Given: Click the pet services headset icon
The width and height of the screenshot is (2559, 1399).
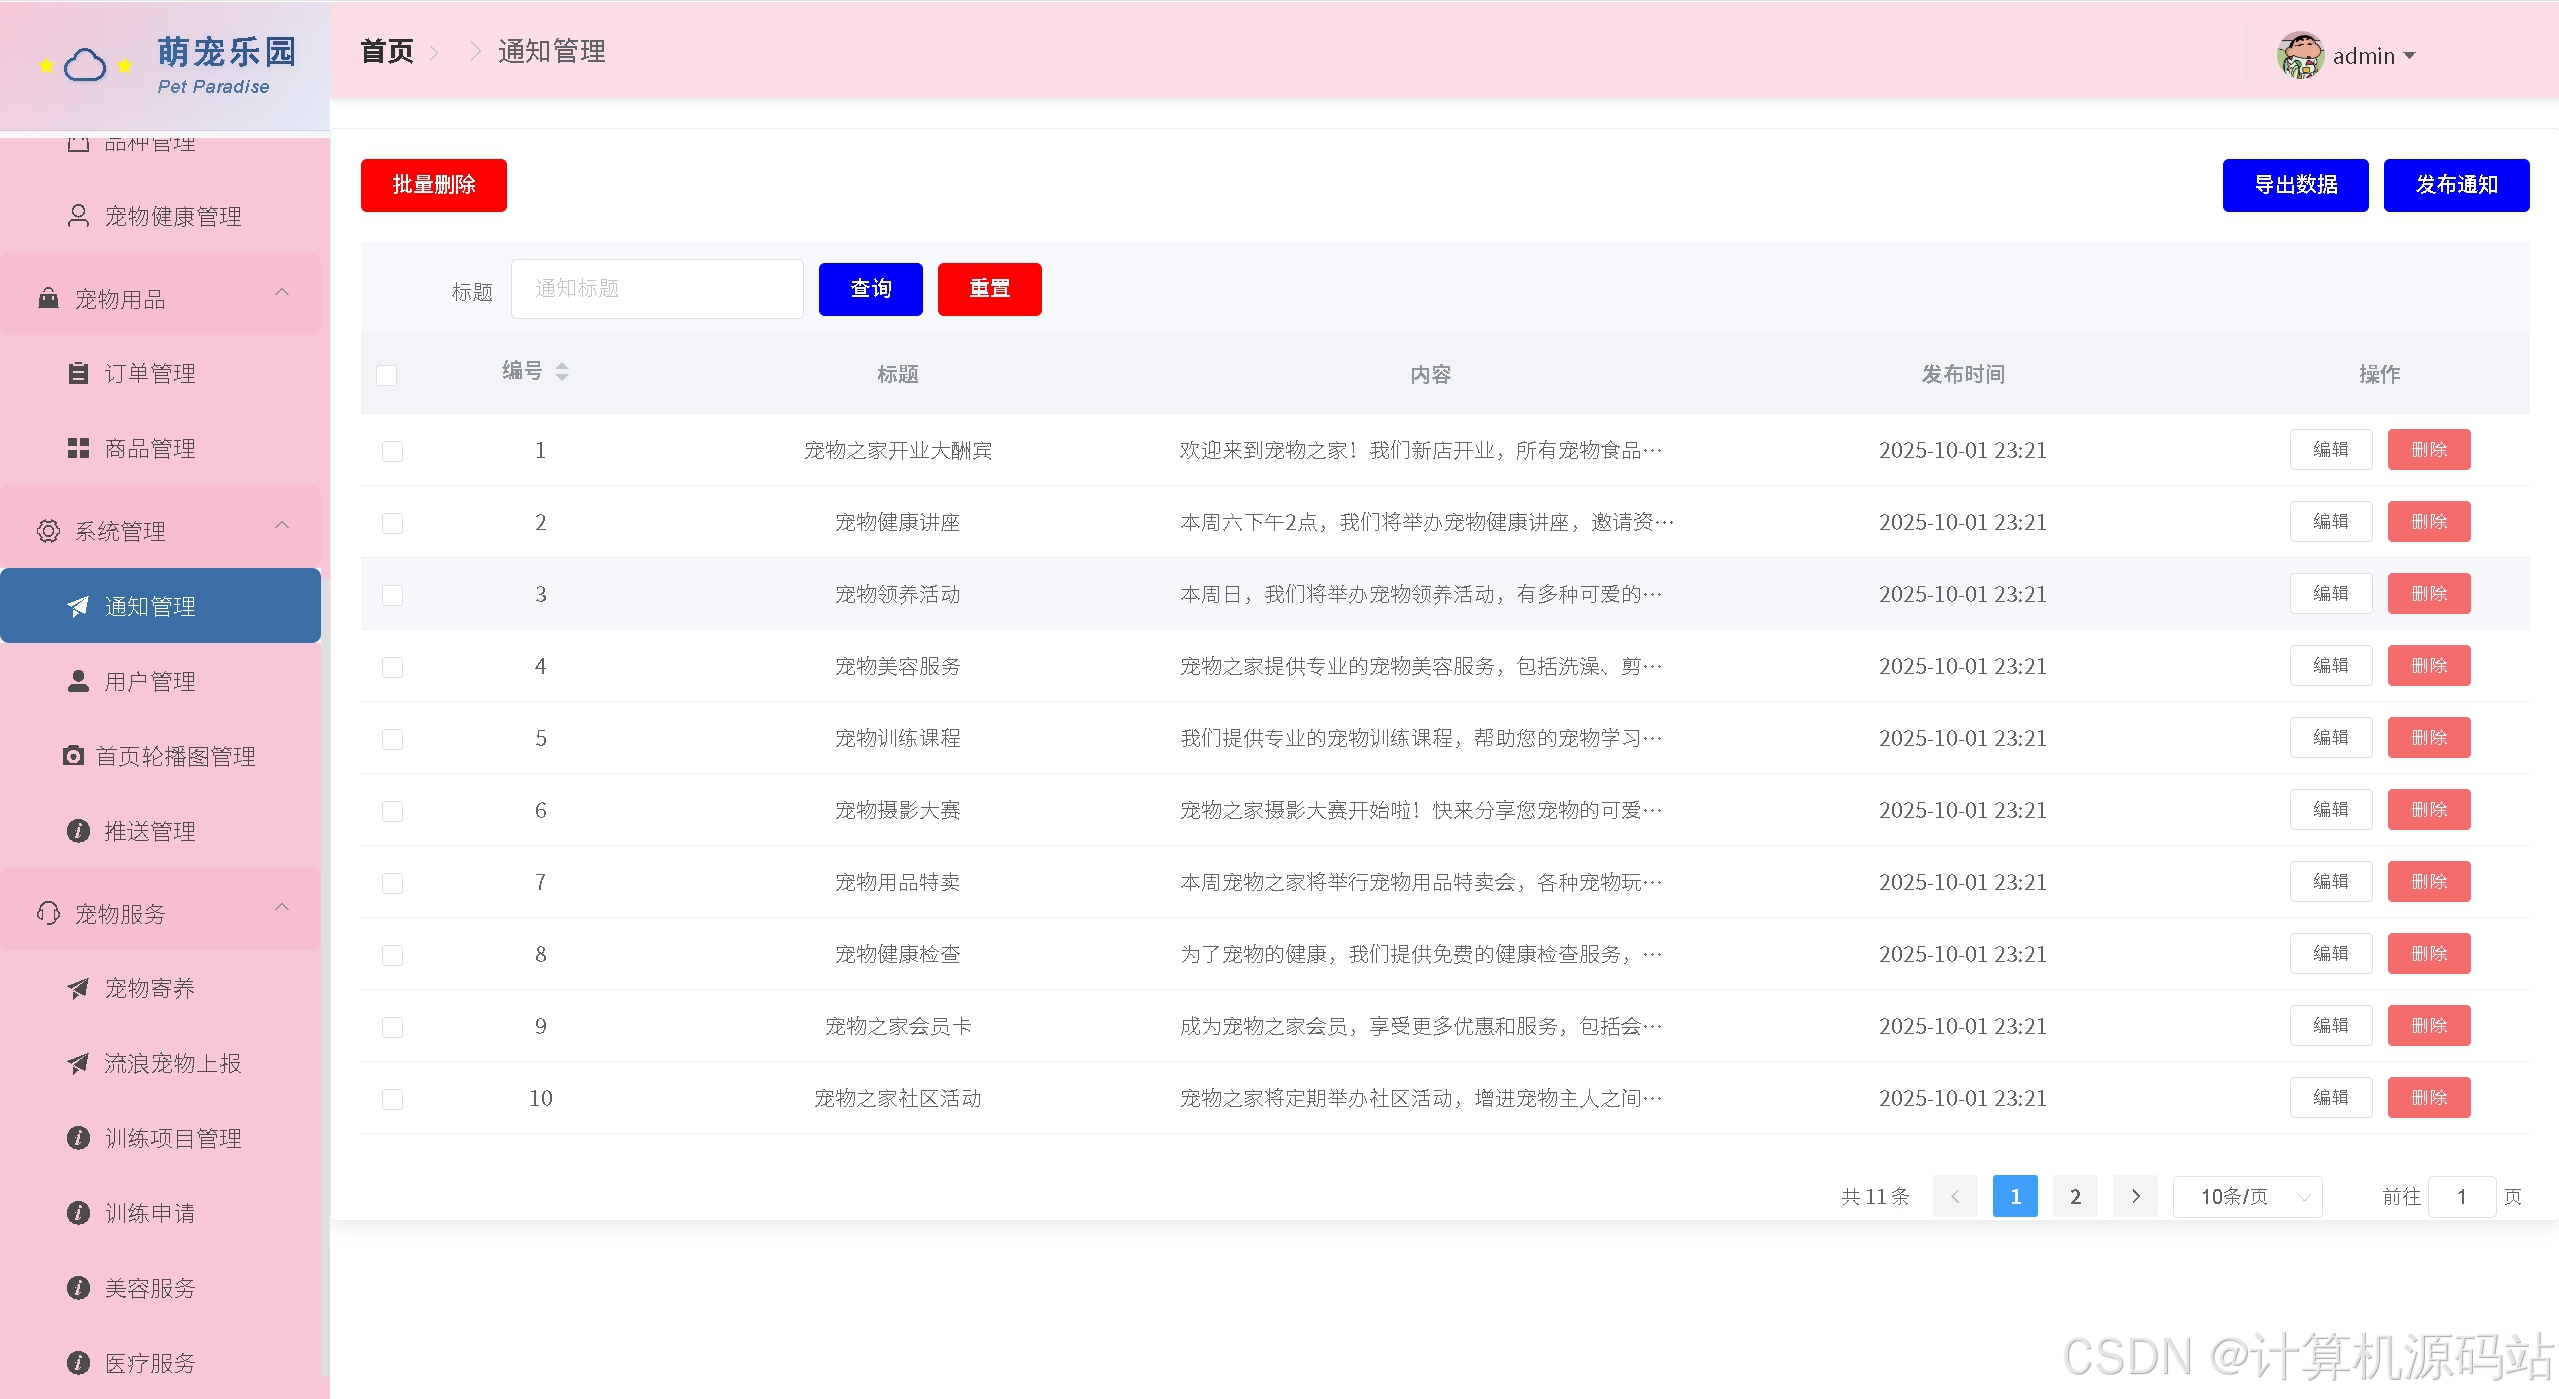Looking at the screenshot, I should point(48,913).
